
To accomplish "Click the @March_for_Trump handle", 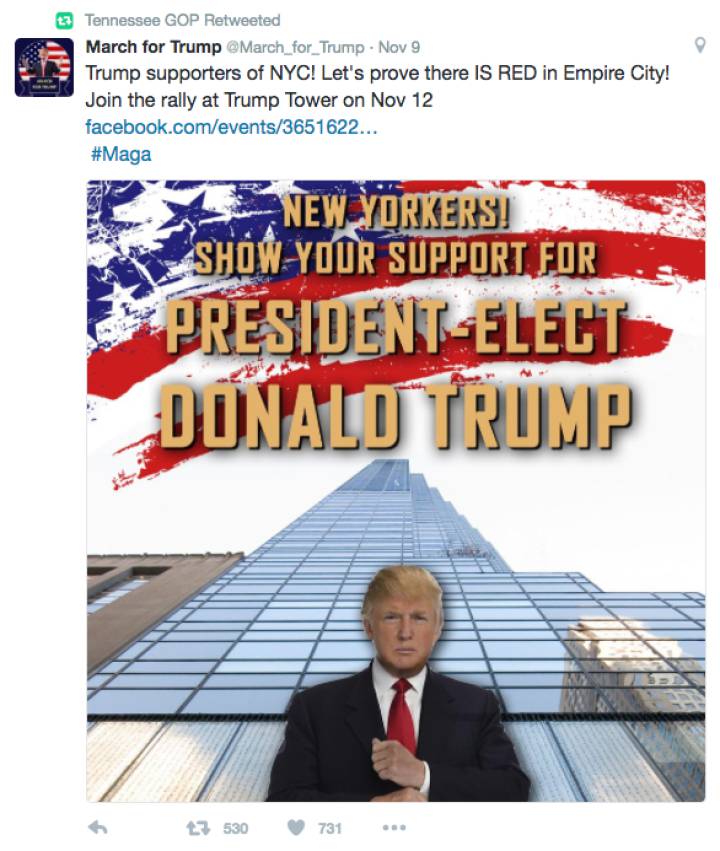I will click(x=295, y=48).
